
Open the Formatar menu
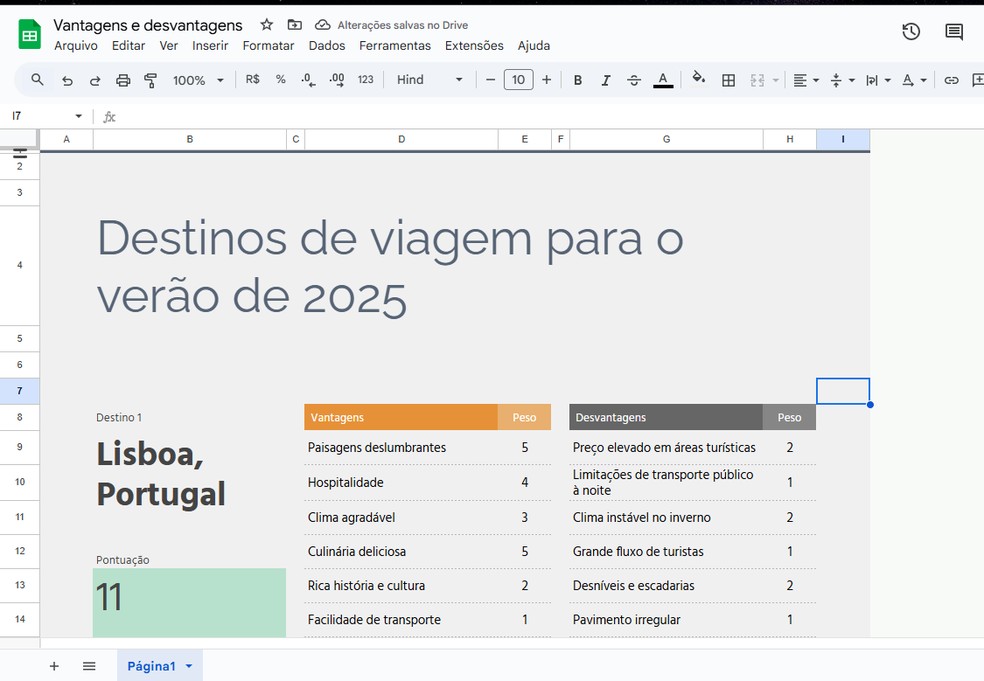coord(267,45)
